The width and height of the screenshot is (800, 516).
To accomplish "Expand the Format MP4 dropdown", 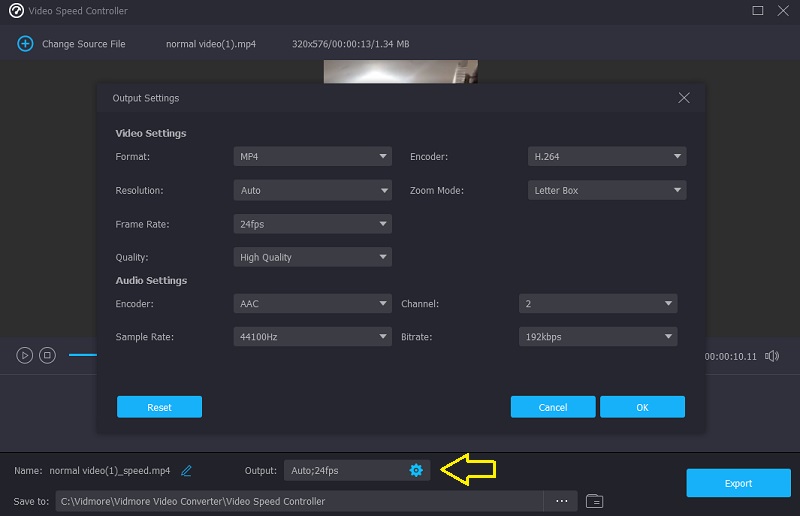I will tap(312, 157).
